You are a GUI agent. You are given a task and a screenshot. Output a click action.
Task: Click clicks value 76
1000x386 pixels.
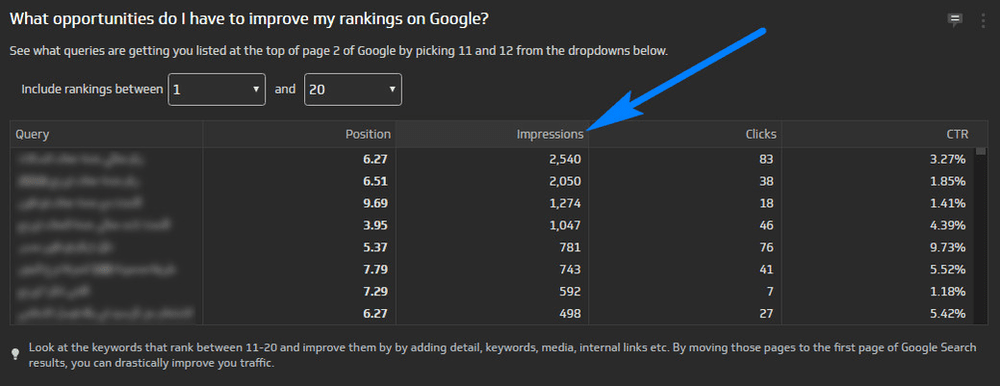[767, 248]
